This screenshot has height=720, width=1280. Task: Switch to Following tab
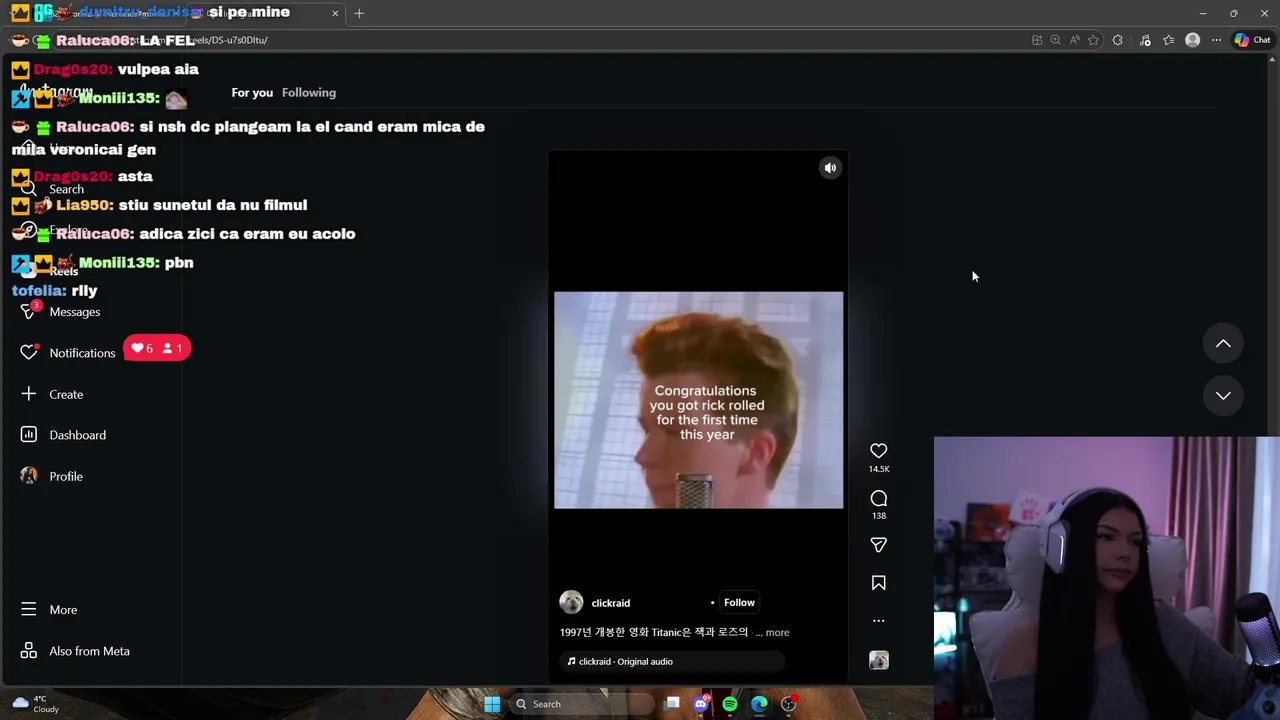point(309,92)
